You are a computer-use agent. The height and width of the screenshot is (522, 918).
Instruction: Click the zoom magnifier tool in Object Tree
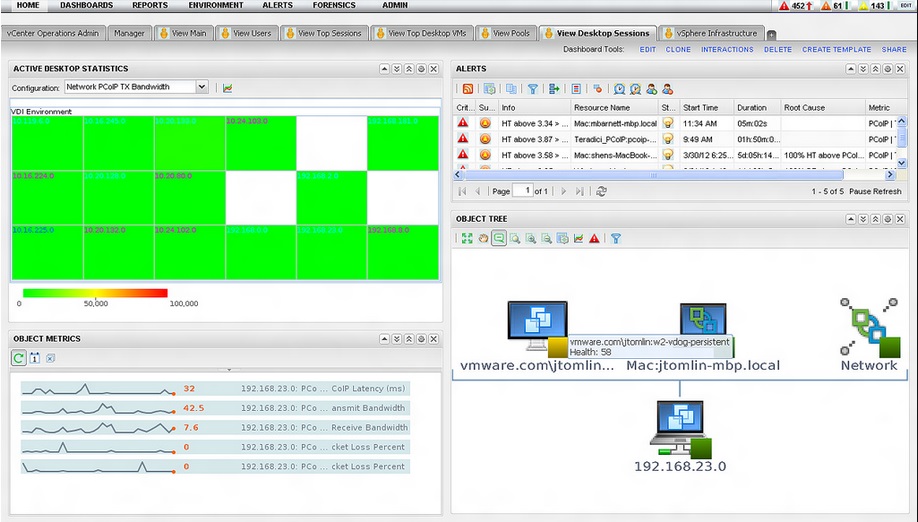tap(515, 238)
